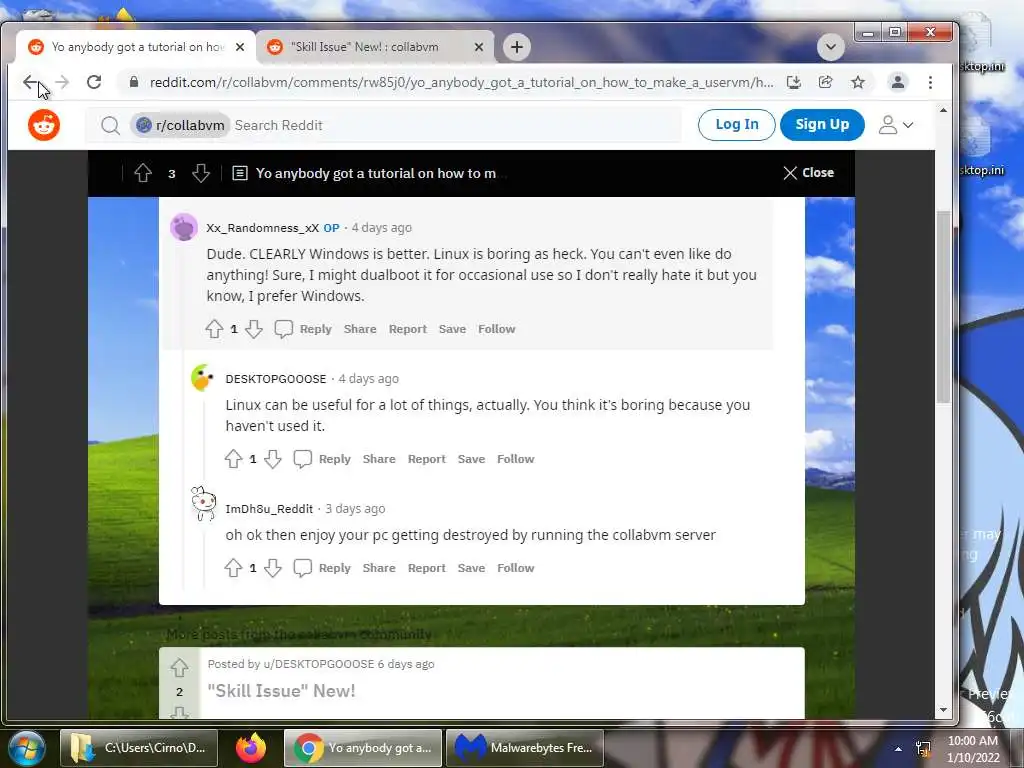
Task: Open ImDh8u_Reddit user profile link
Action: (x=269, y=509)
